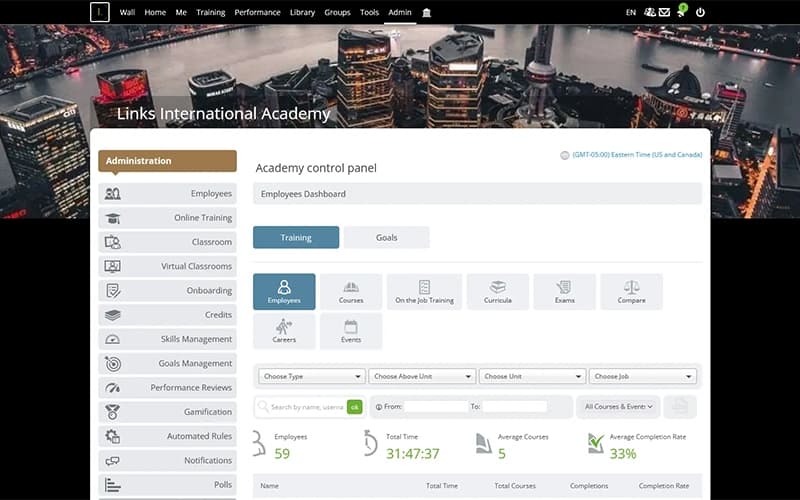The width and height of the screenshot is (800, 500).
Task: Switch to the Goals tab
Action: point(386,238)
